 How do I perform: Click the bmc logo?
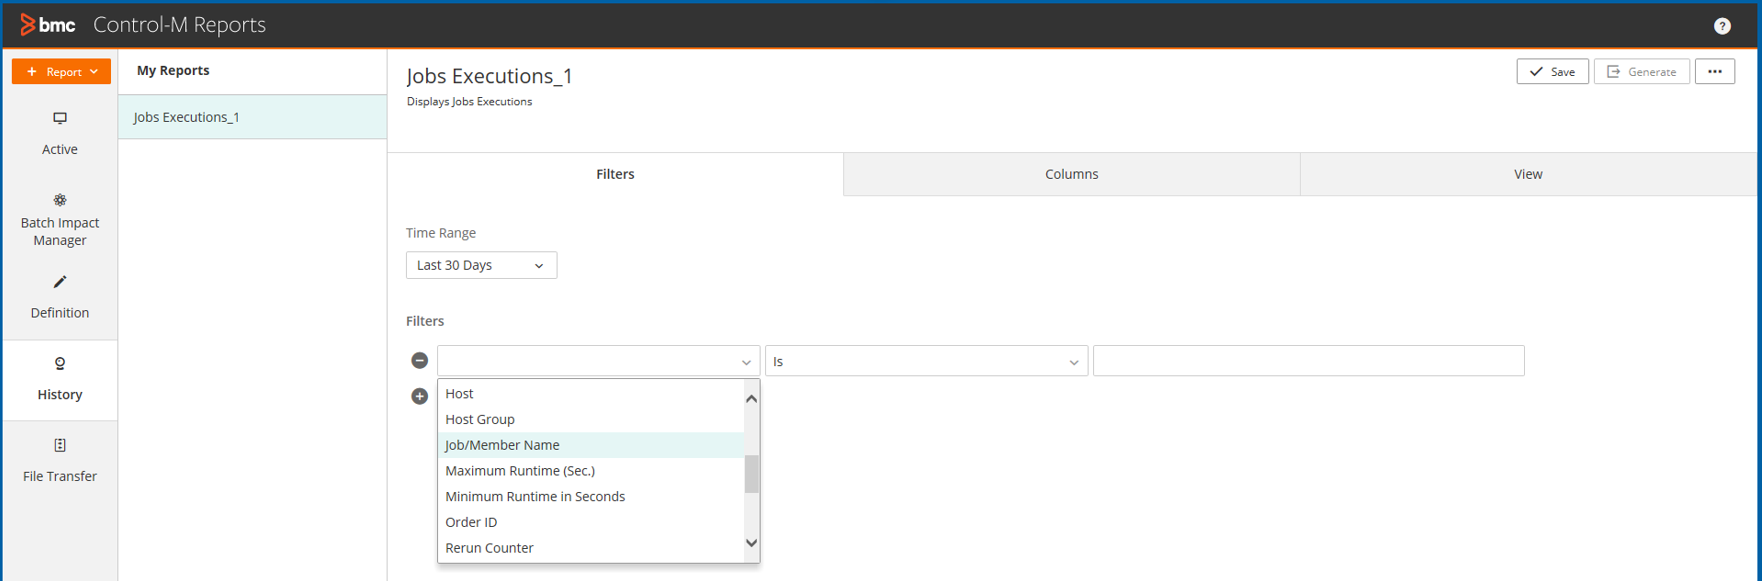(48, 25)
